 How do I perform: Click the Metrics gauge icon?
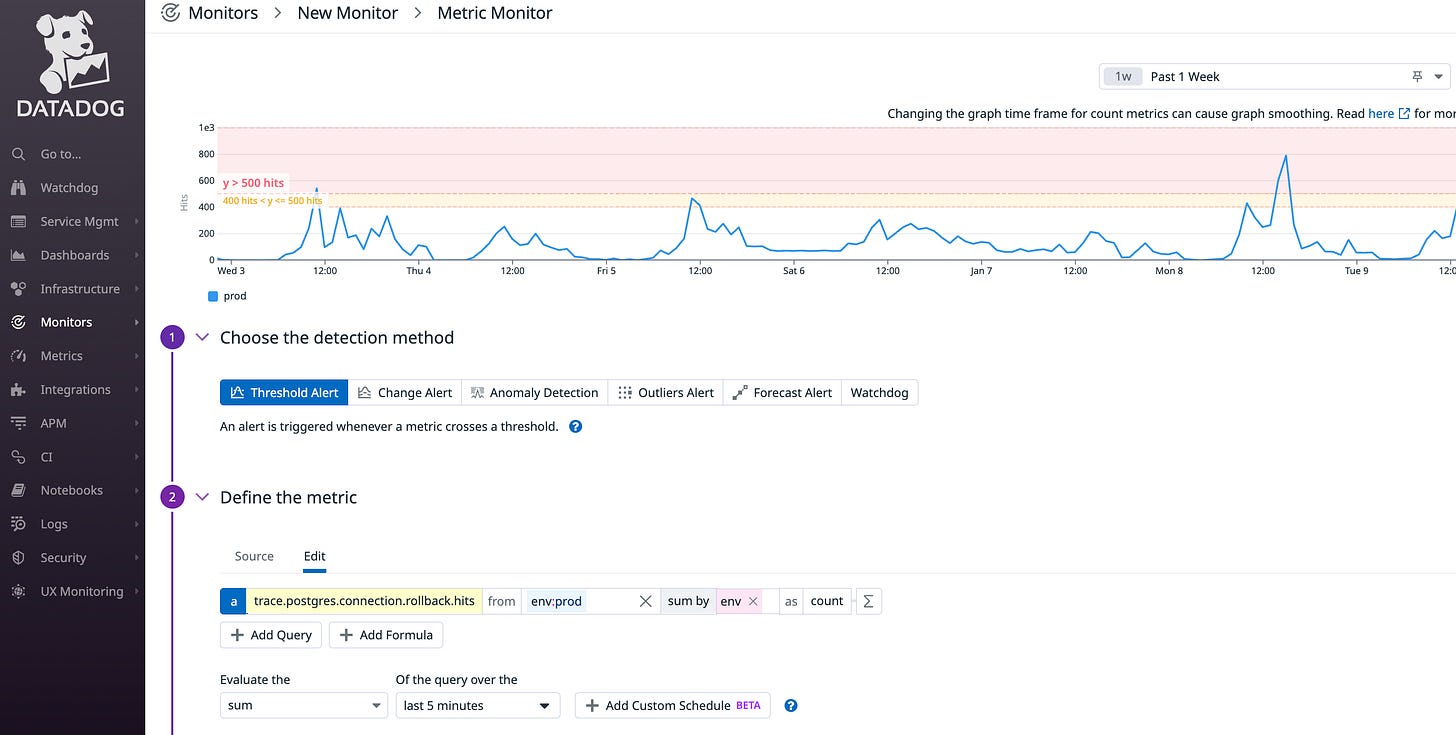(x=18, y=356)
